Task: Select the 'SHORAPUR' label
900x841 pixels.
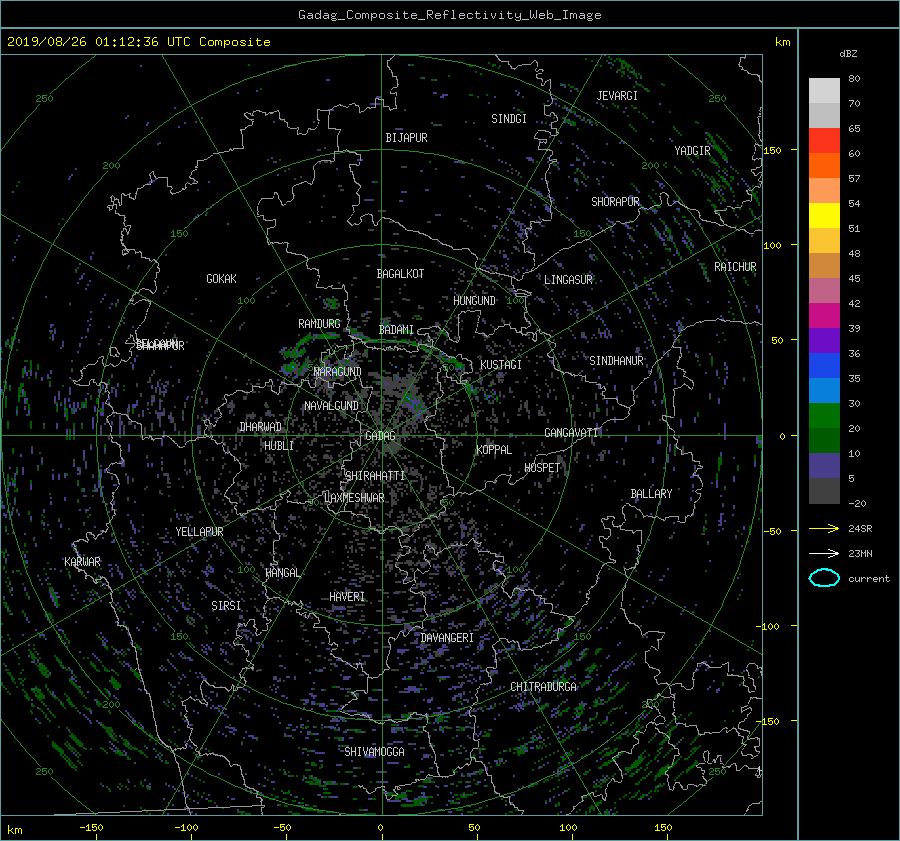Action: [x=615, y=202]
